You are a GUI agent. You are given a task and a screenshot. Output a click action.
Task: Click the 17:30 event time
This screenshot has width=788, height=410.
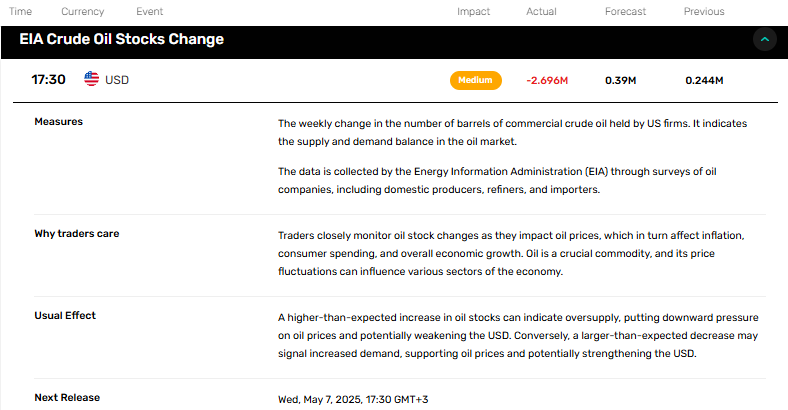click(x=48, y=80)
